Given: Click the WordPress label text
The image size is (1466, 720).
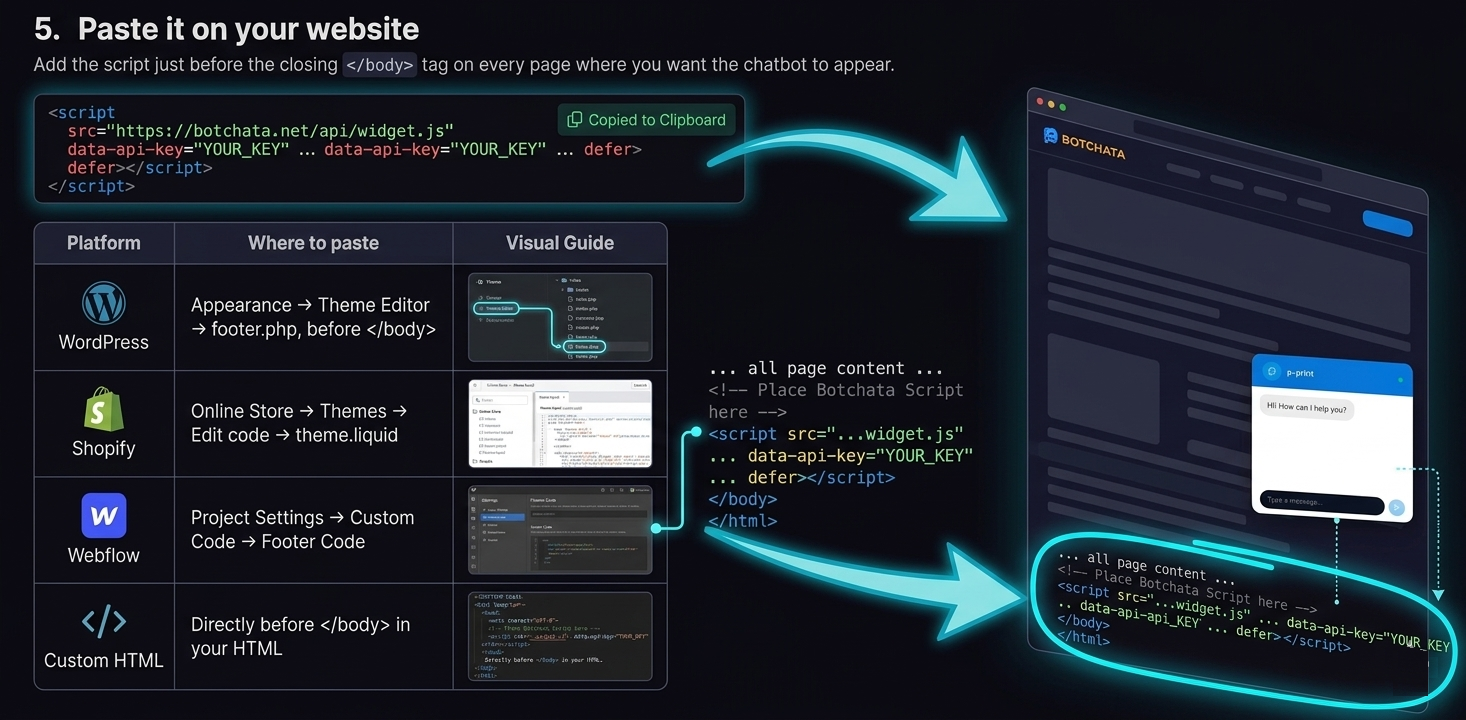Looking at the screenshot, I should point(104,342).
